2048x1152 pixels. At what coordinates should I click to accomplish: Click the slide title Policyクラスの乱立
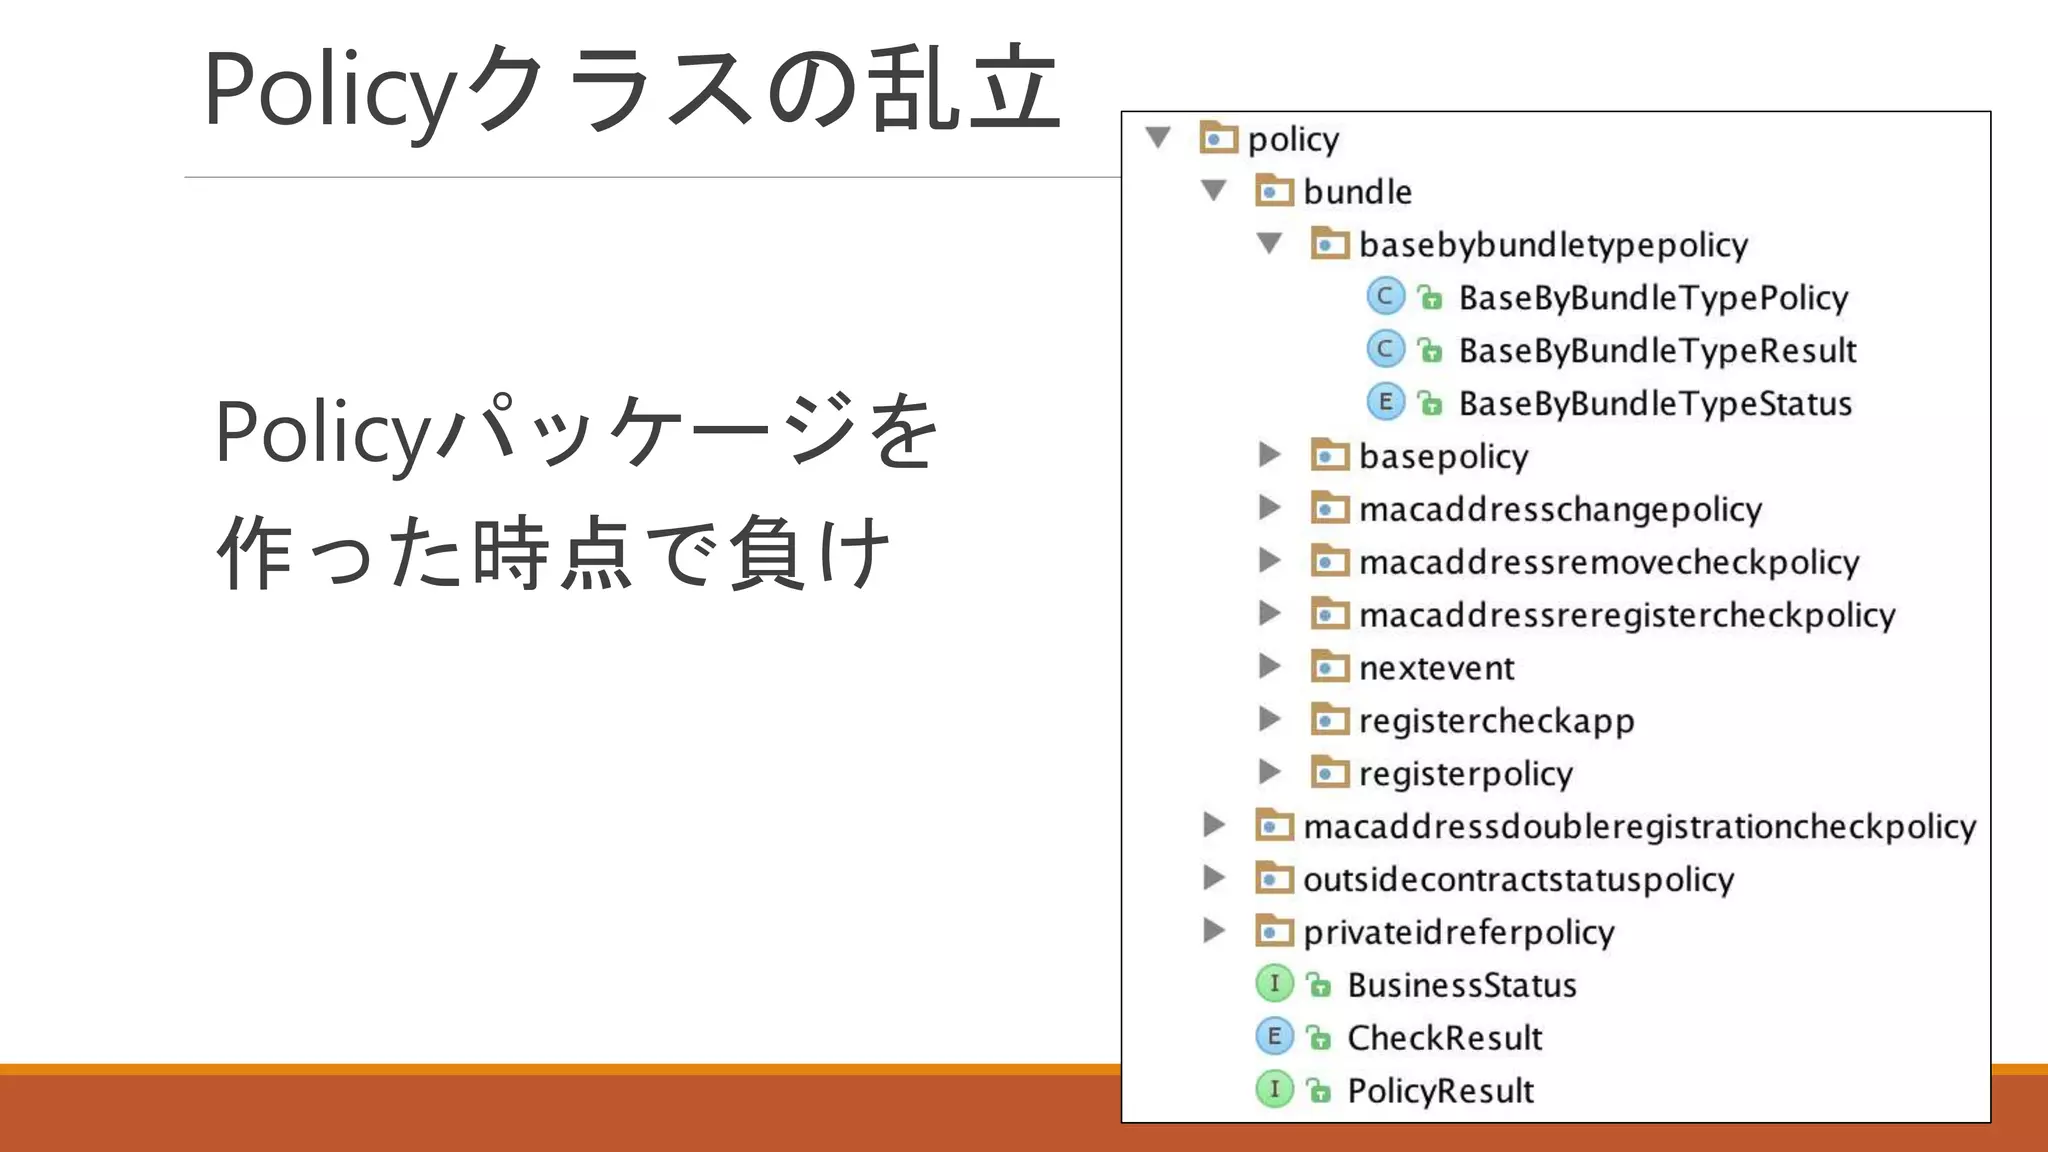pos(632,90)
